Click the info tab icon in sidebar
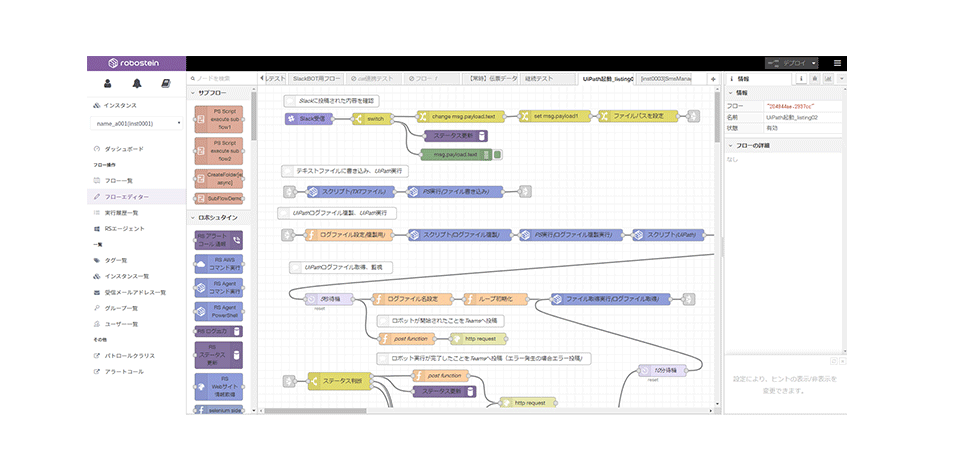This screenshot has height=475, width=960. coord(801,79)
